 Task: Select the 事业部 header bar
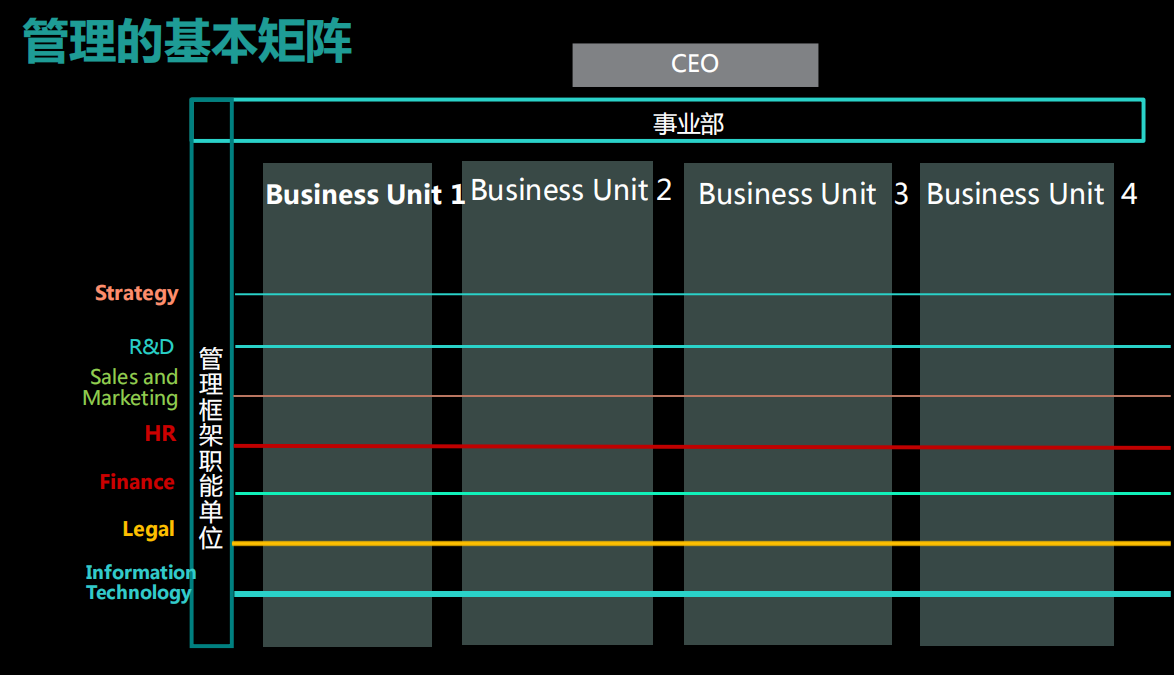click(688, 120)
